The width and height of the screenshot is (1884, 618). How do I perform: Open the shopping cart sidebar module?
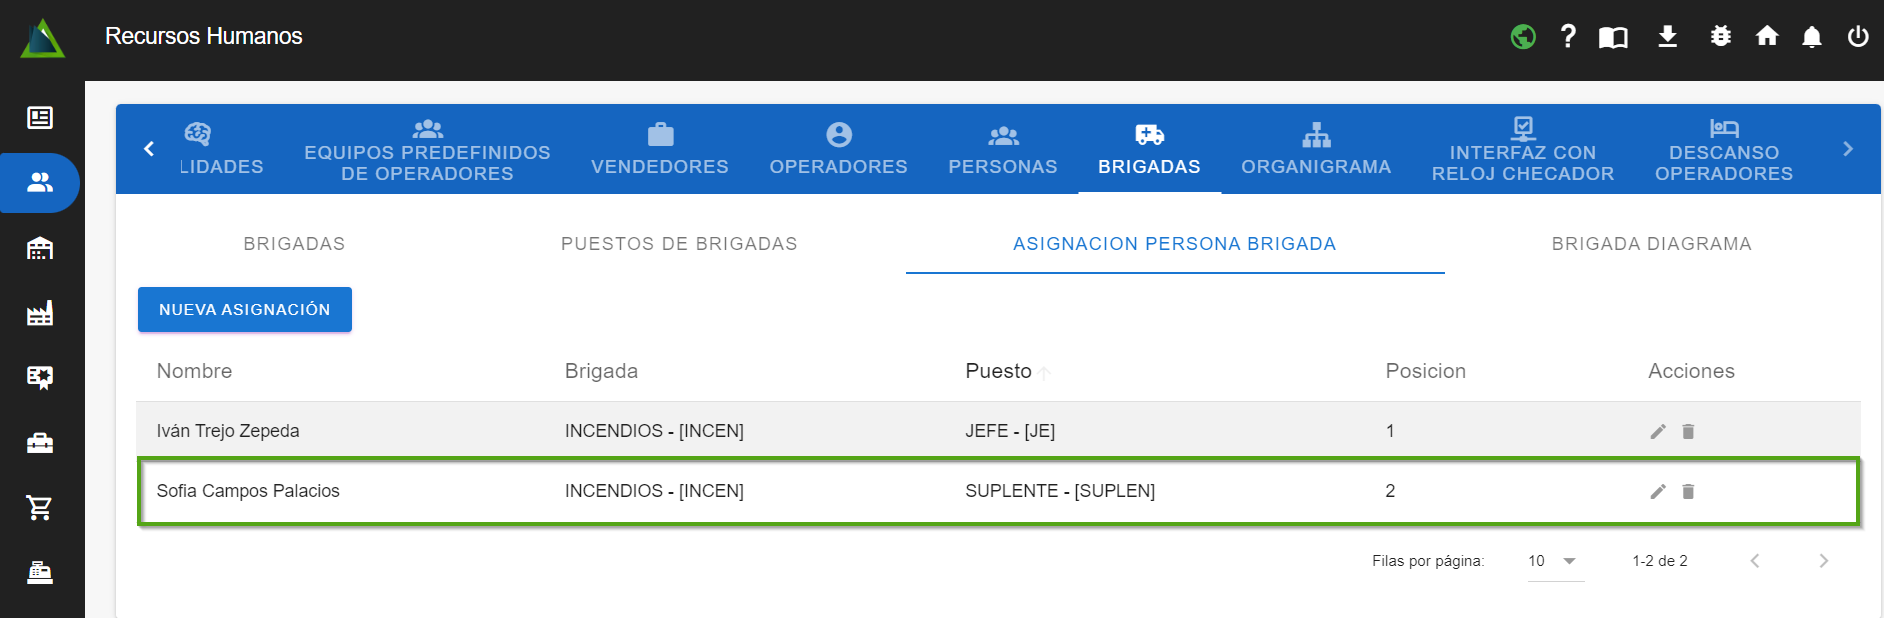[x=40, y=508]
